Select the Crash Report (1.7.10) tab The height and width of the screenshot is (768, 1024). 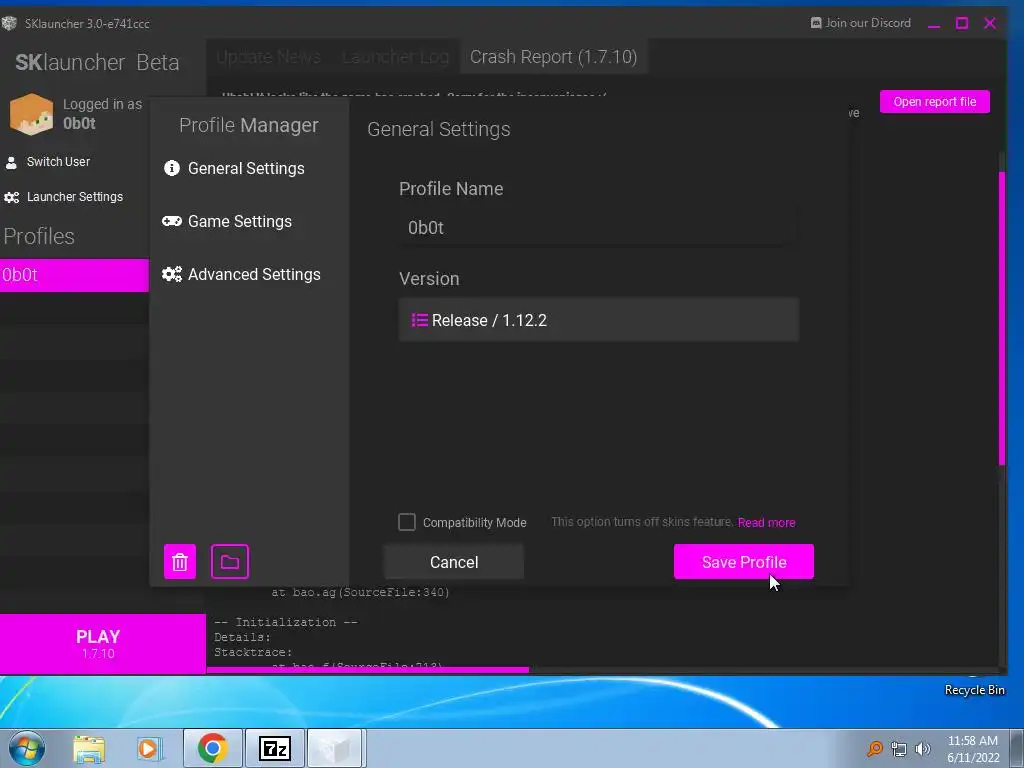point(554,57)
